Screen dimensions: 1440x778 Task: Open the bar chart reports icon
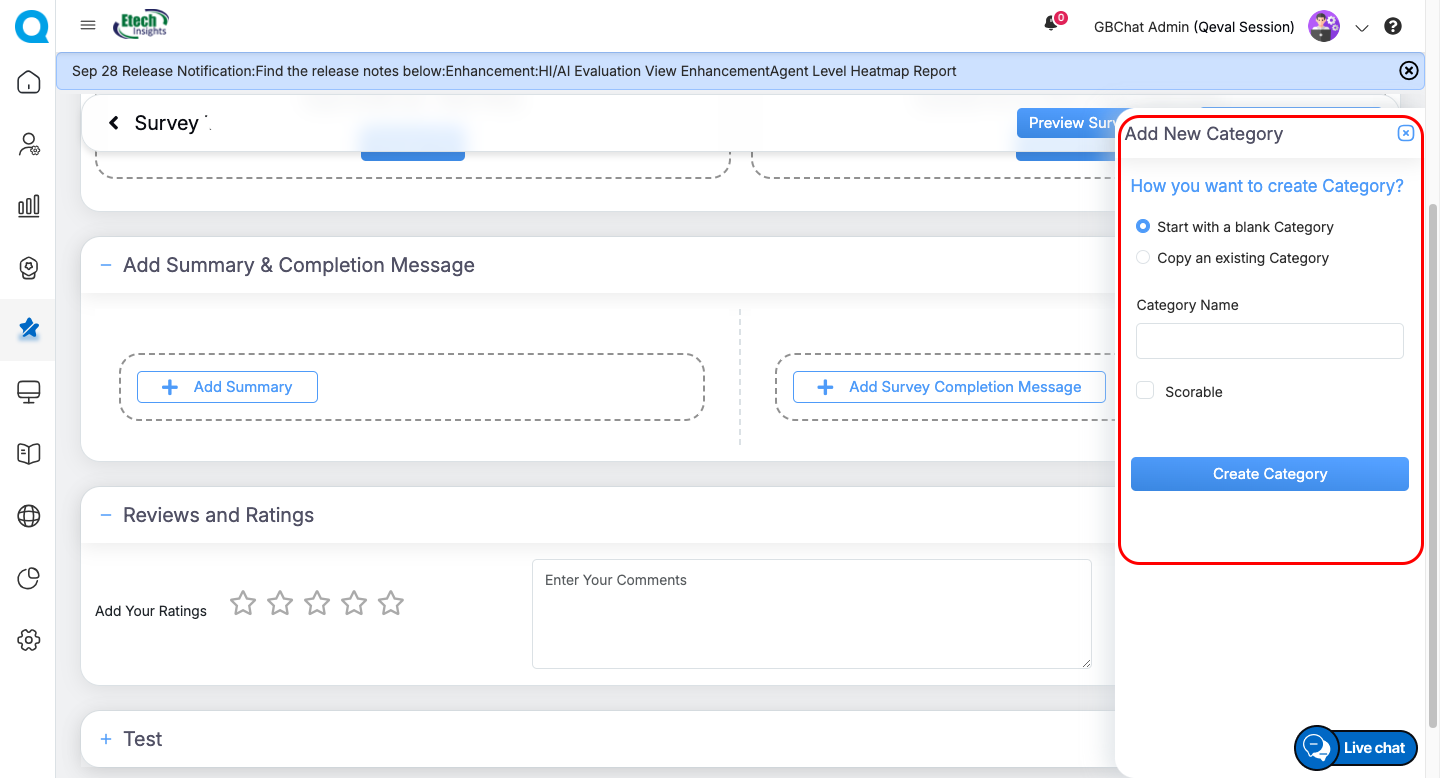(29, 206)
